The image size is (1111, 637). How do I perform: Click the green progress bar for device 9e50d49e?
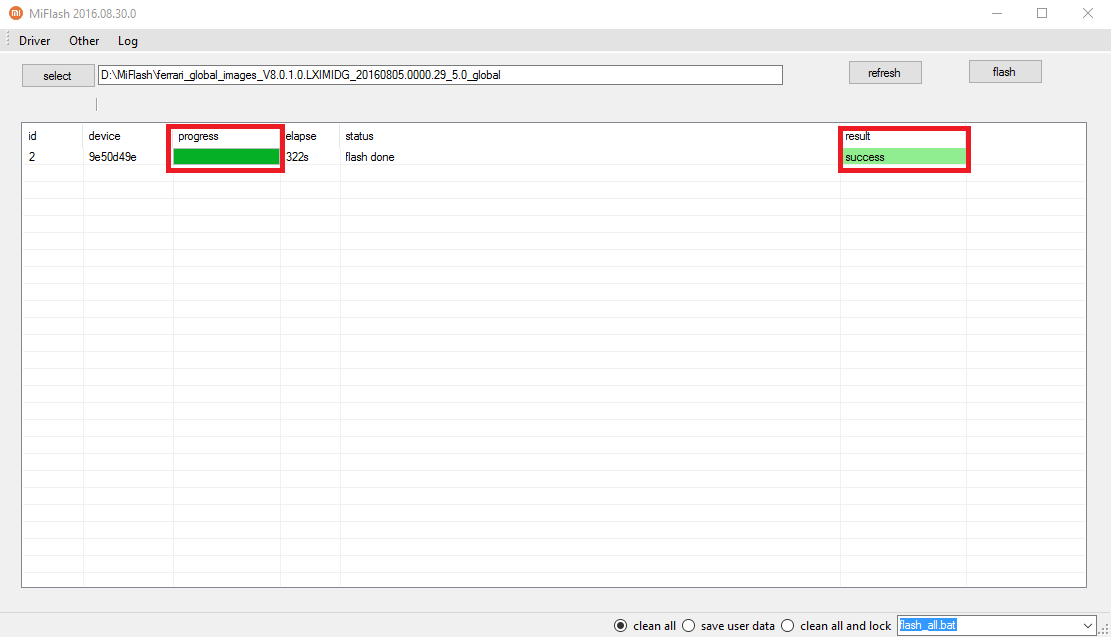[226, 157]
